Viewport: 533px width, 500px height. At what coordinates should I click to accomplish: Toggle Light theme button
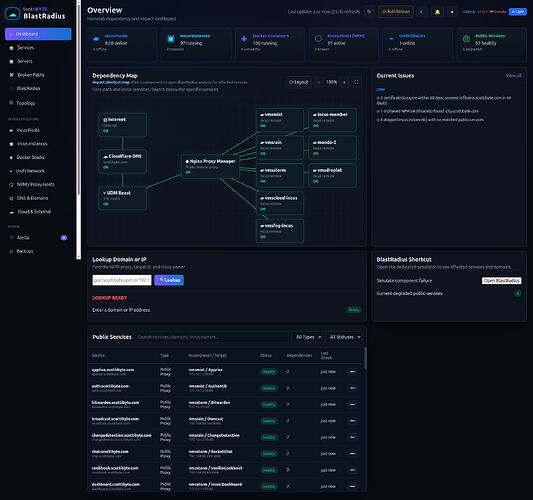coord(518,12)
